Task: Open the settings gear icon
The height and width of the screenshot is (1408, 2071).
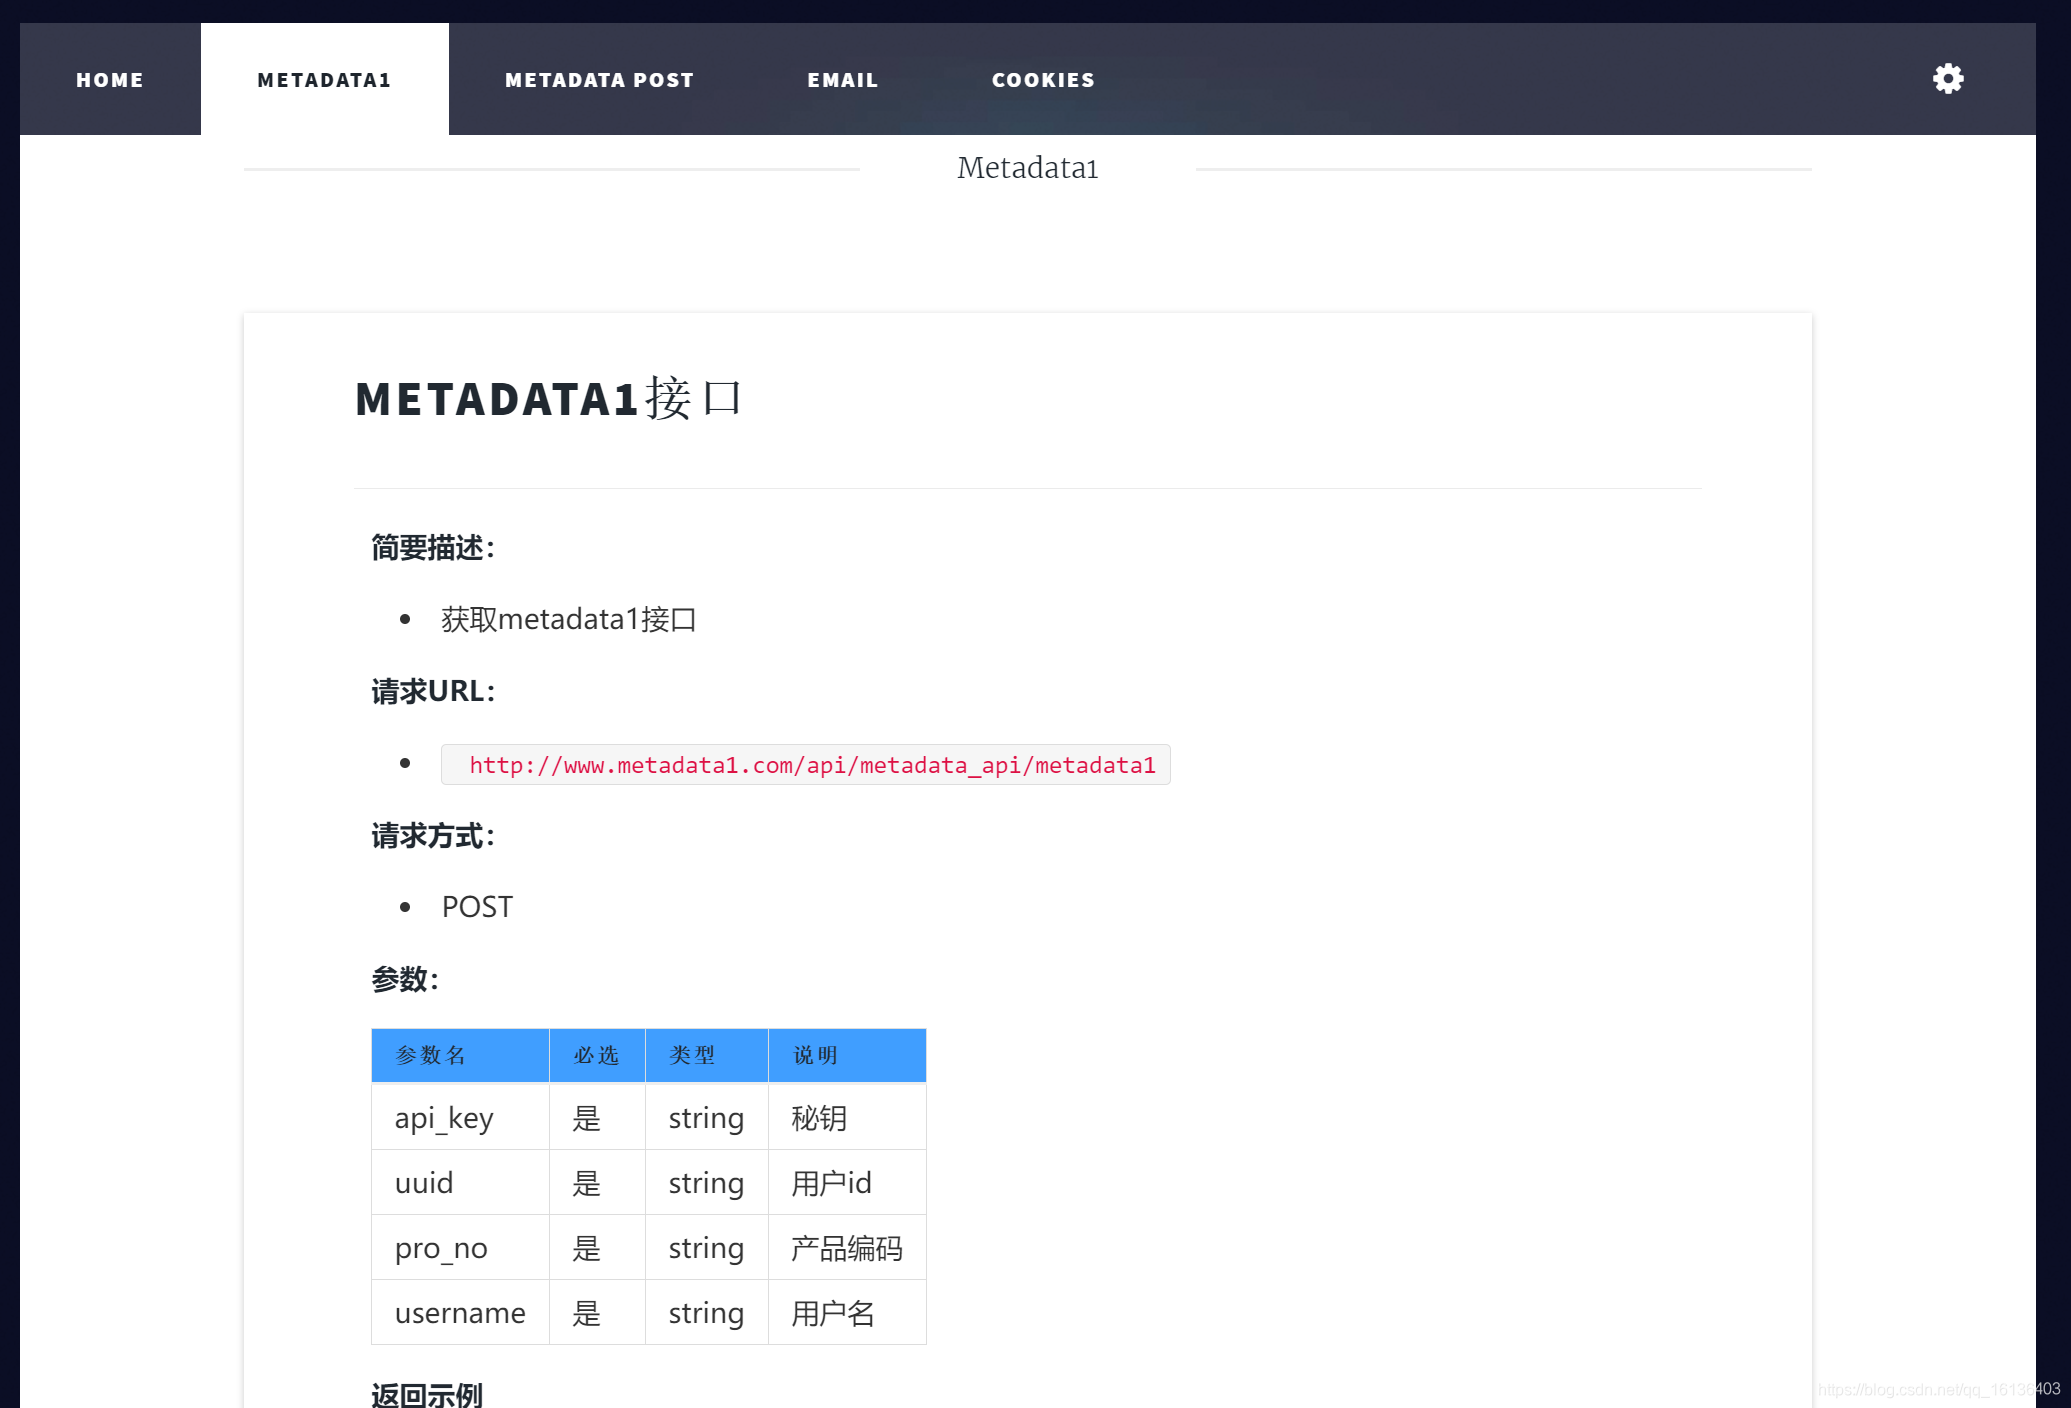Action: [1947, 79]
